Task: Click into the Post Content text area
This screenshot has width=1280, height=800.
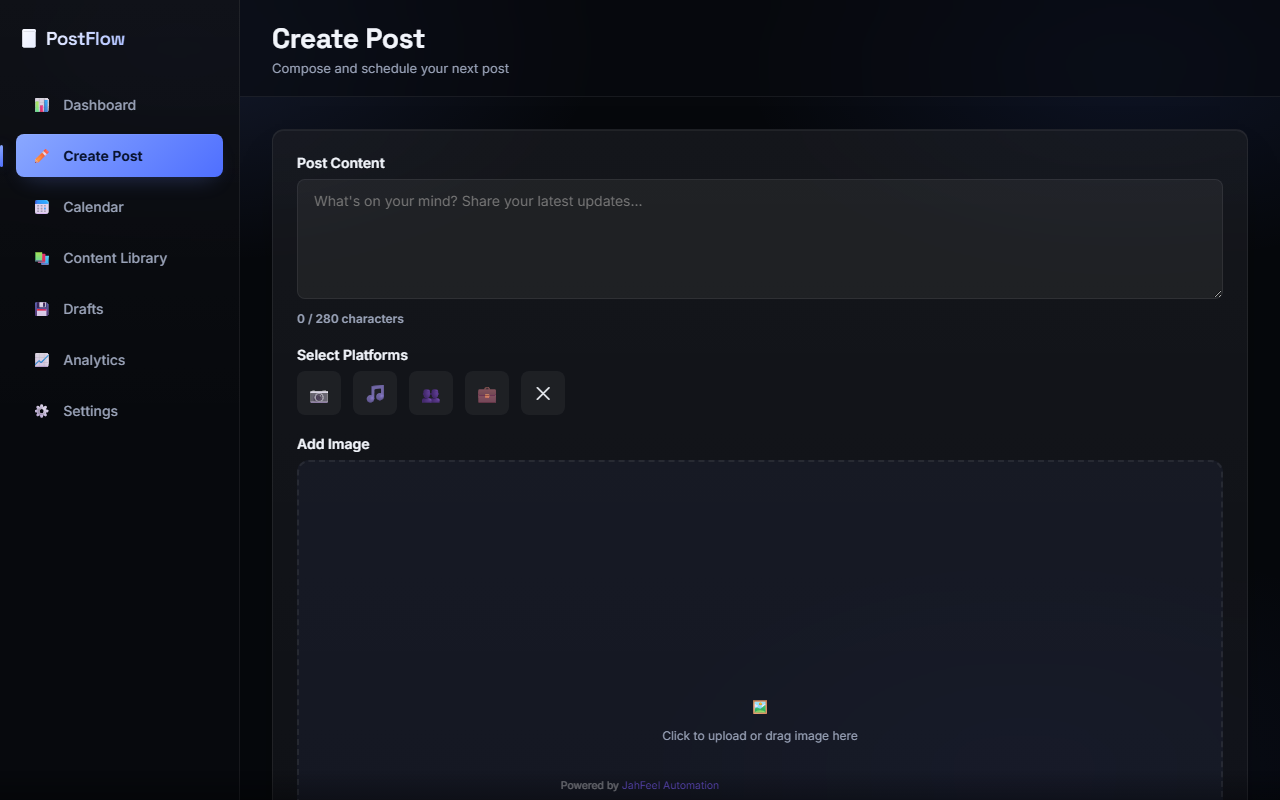Action: click(x=760, y=239)
